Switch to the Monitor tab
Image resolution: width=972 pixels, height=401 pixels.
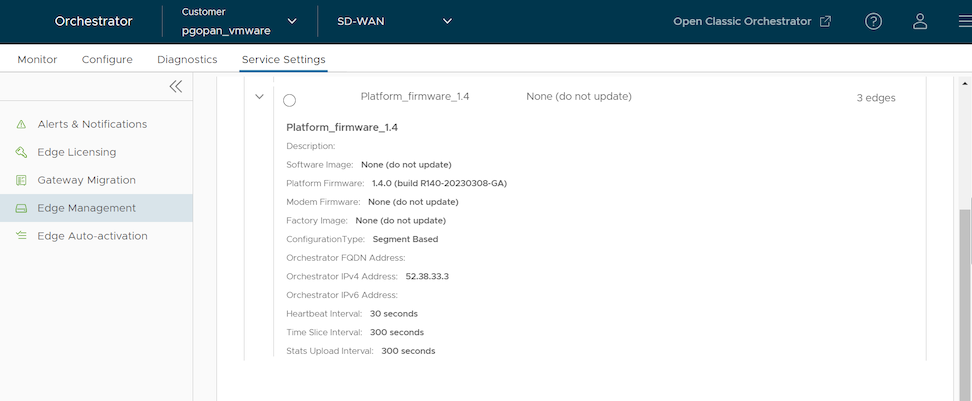37,60
